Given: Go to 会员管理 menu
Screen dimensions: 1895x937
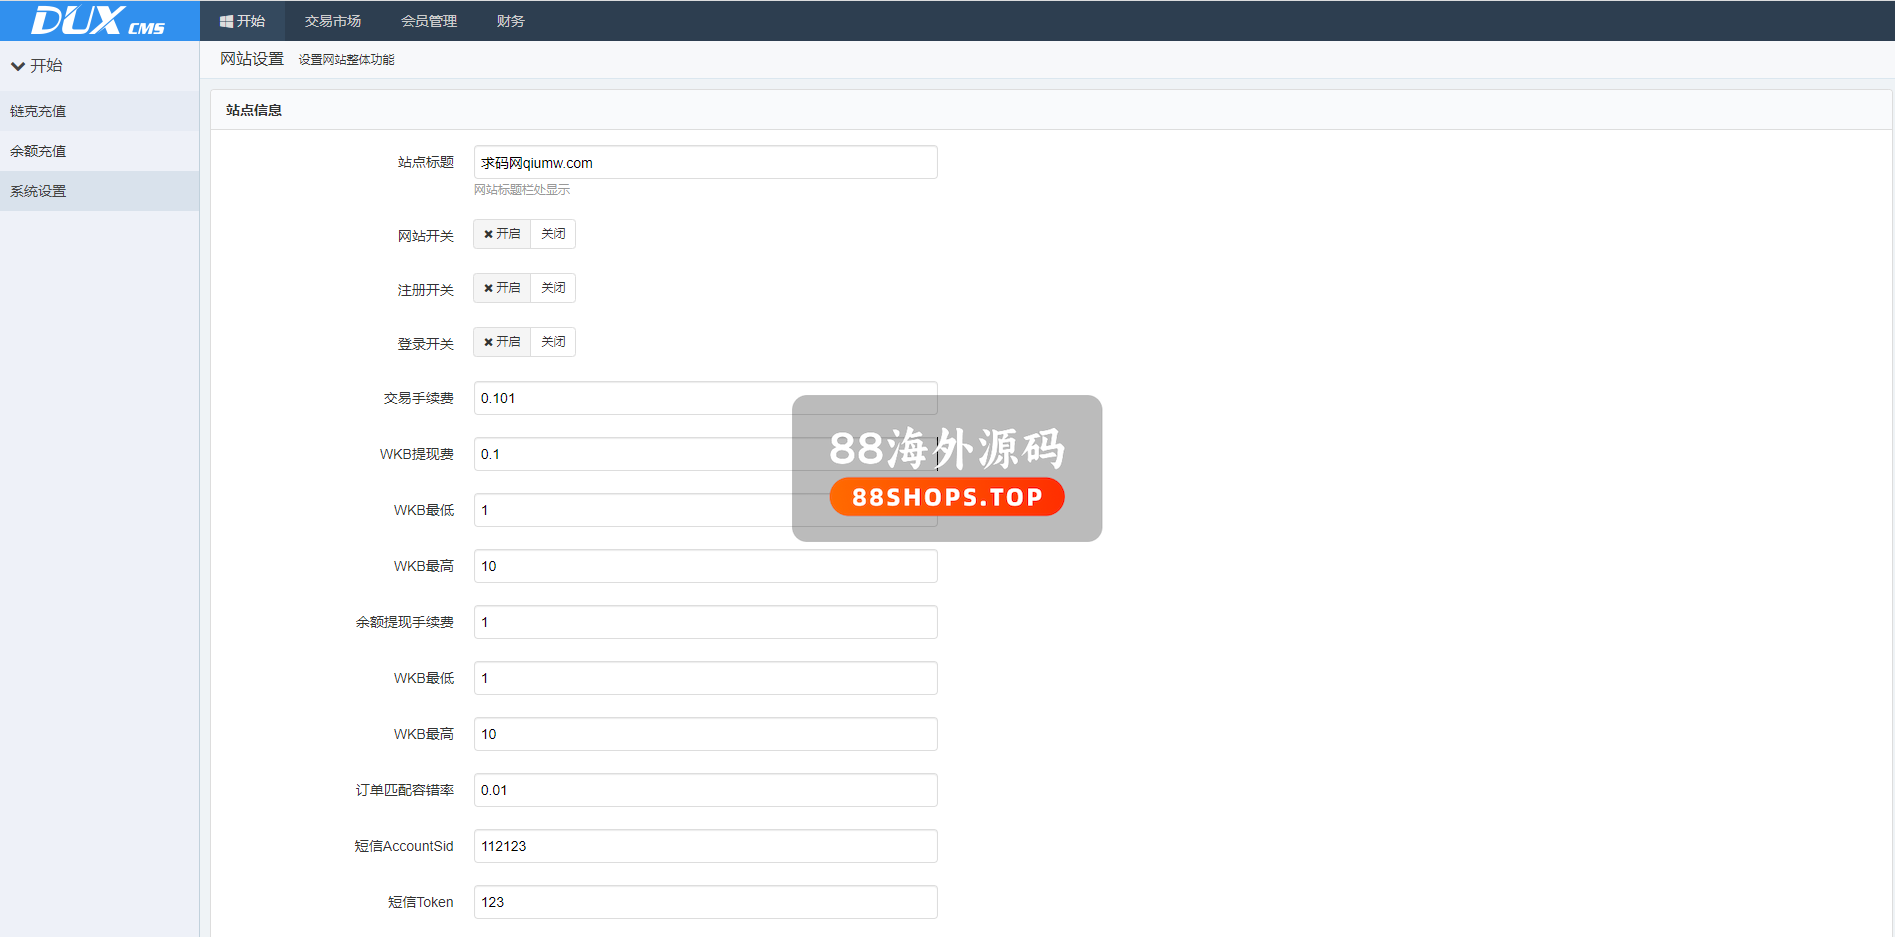Looking at the screenshot, I should pos(429,21).
